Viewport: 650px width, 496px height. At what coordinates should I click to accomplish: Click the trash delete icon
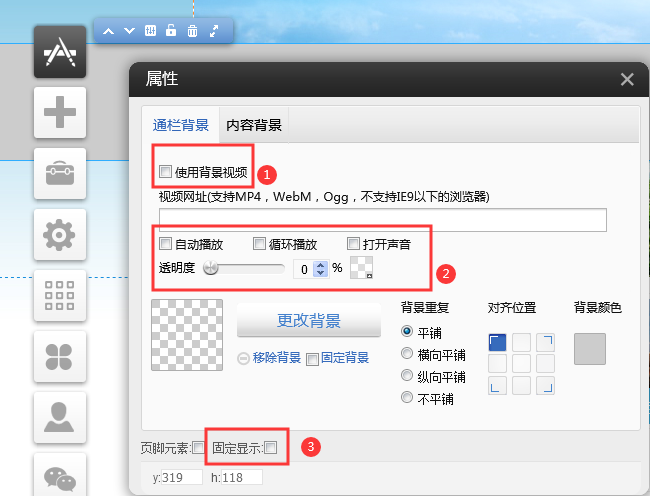click(x=193, y=31)
